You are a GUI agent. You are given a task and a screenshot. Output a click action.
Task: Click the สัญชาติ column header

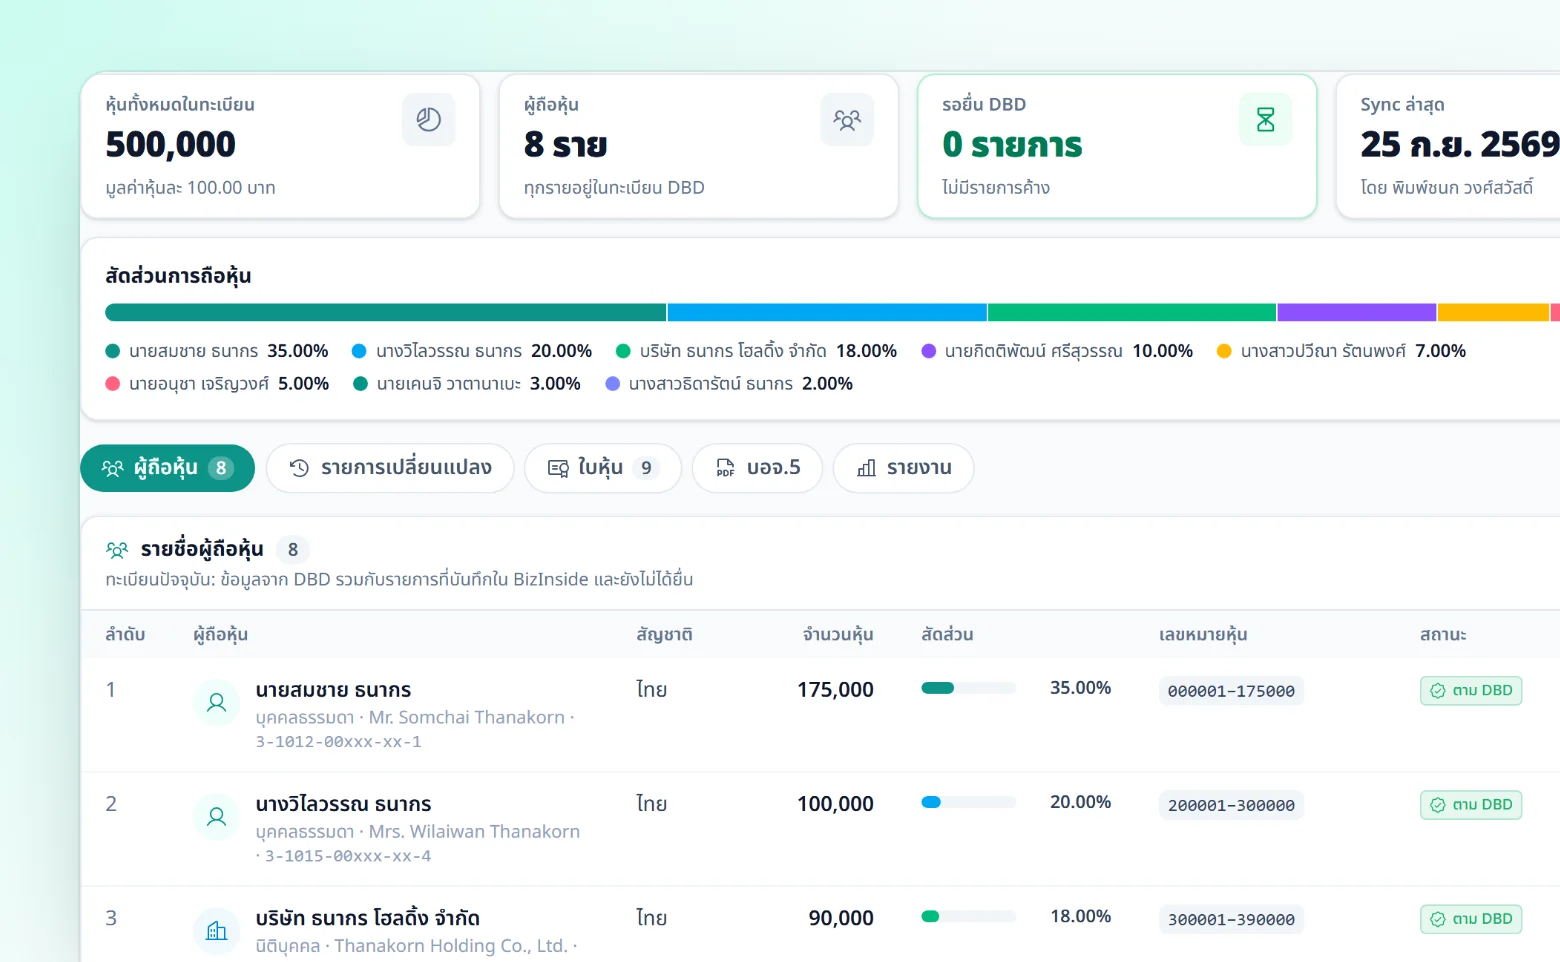665,635
